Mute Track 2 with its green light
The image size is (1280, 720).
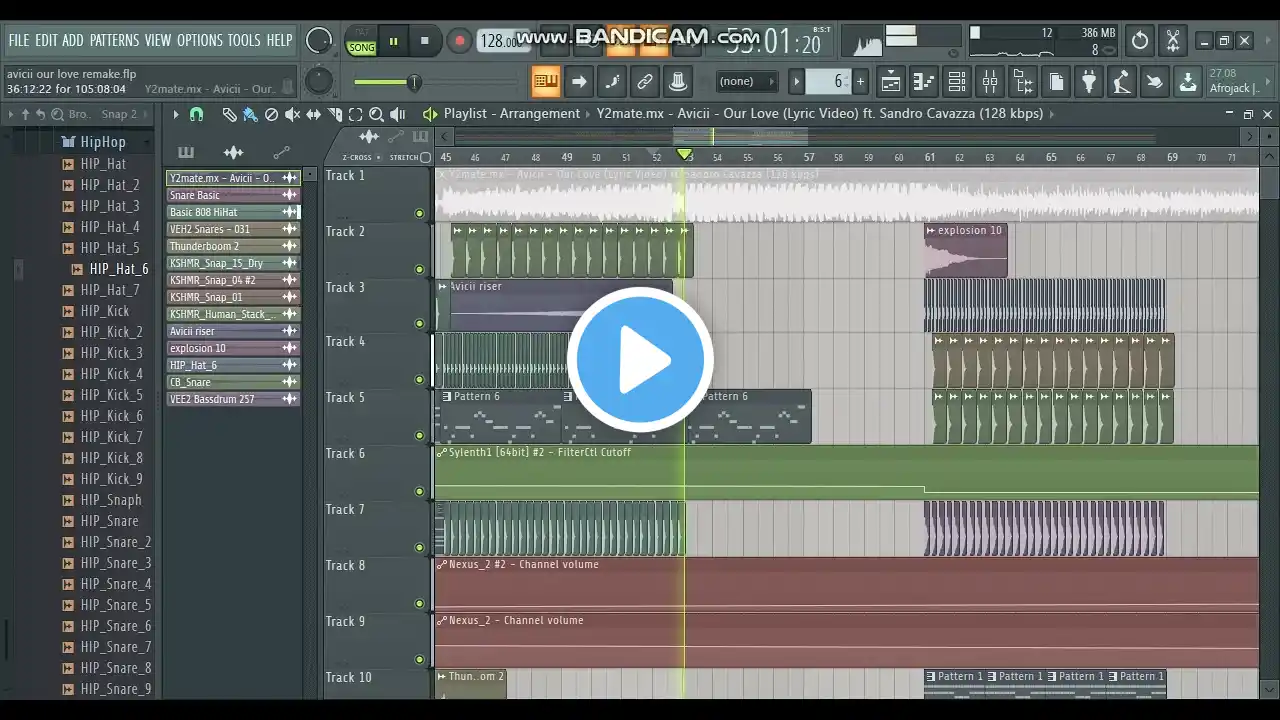pyautogui.click(x=419, y=269)
